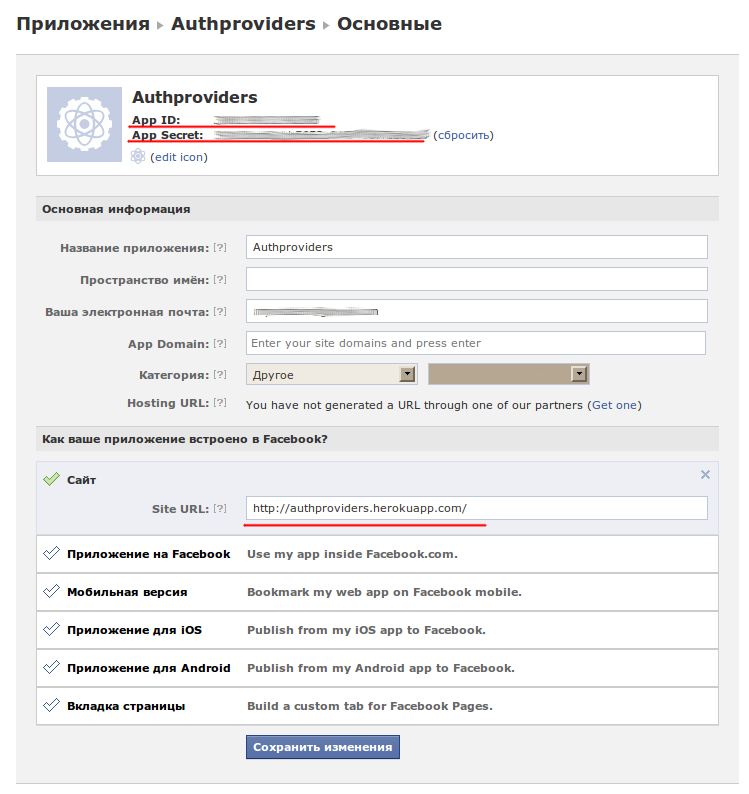Click checkmark icon for Вкладка страницы

(52, 706)
